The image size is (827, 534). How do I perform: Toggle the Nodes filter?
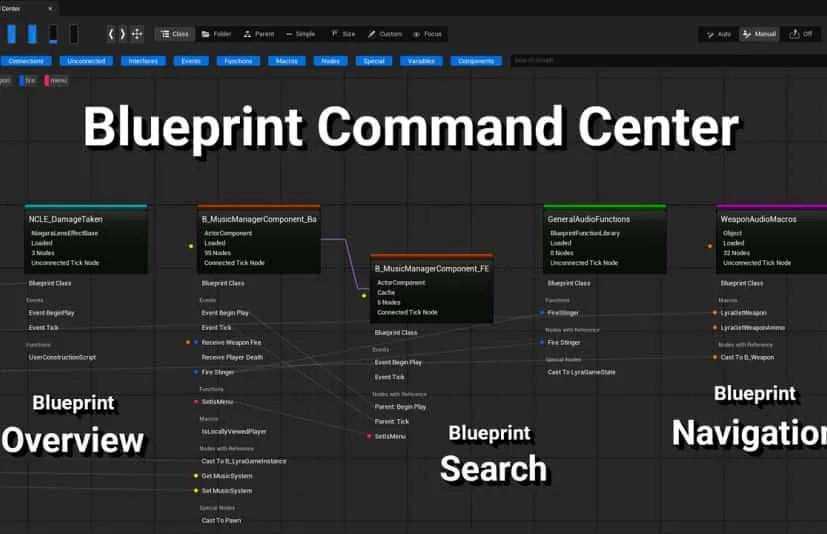(331, 61)
